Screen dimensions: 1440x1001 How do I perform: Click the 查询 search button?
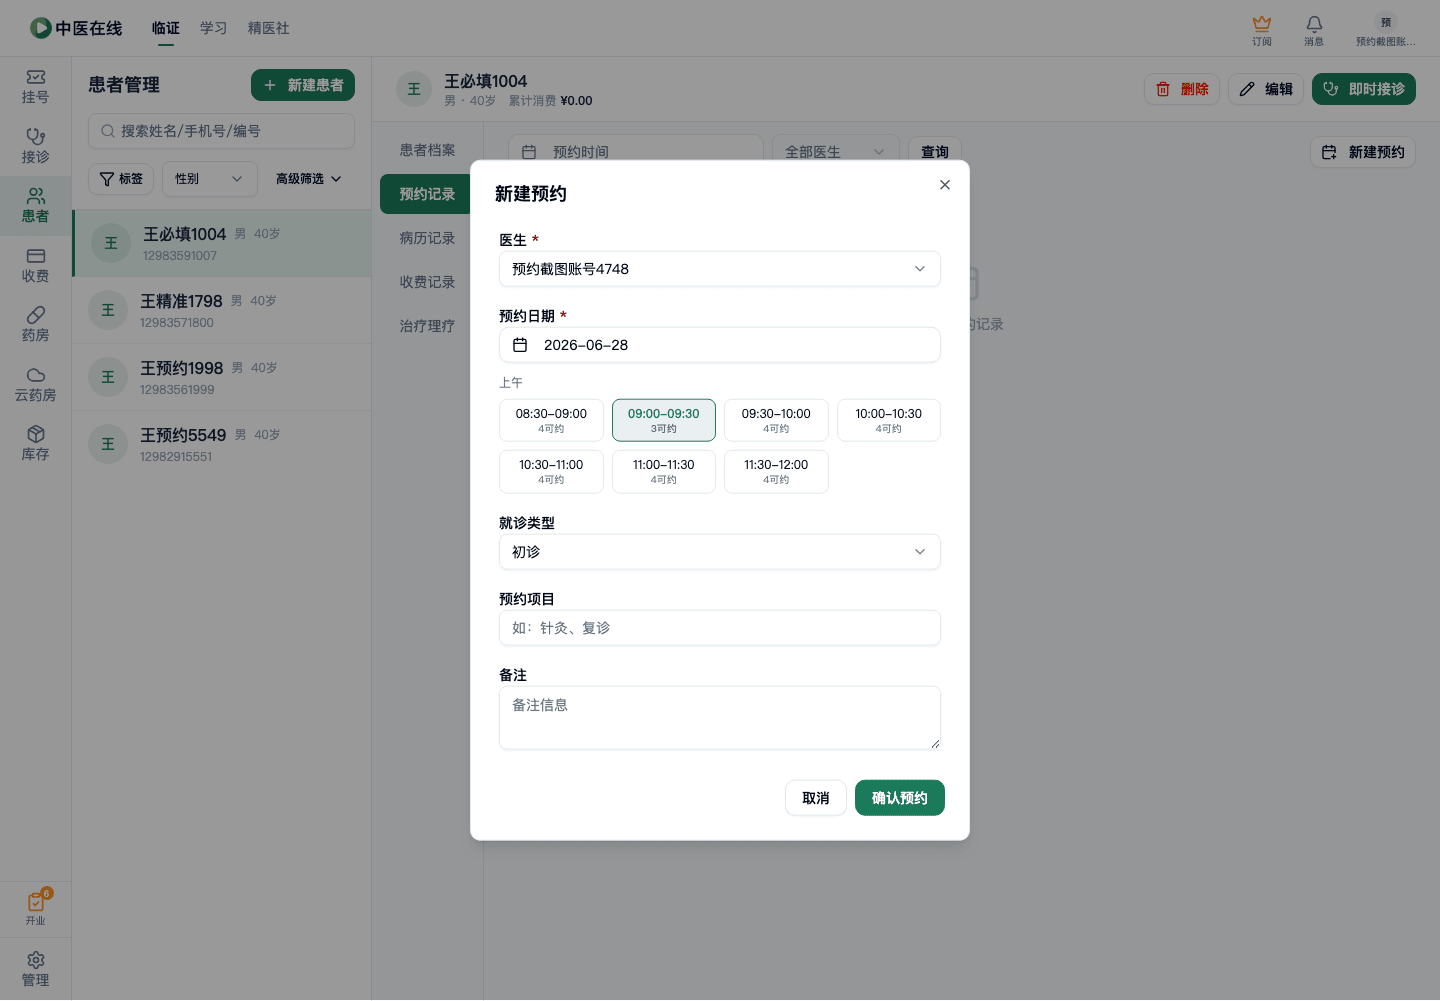[x=935, y=151]
